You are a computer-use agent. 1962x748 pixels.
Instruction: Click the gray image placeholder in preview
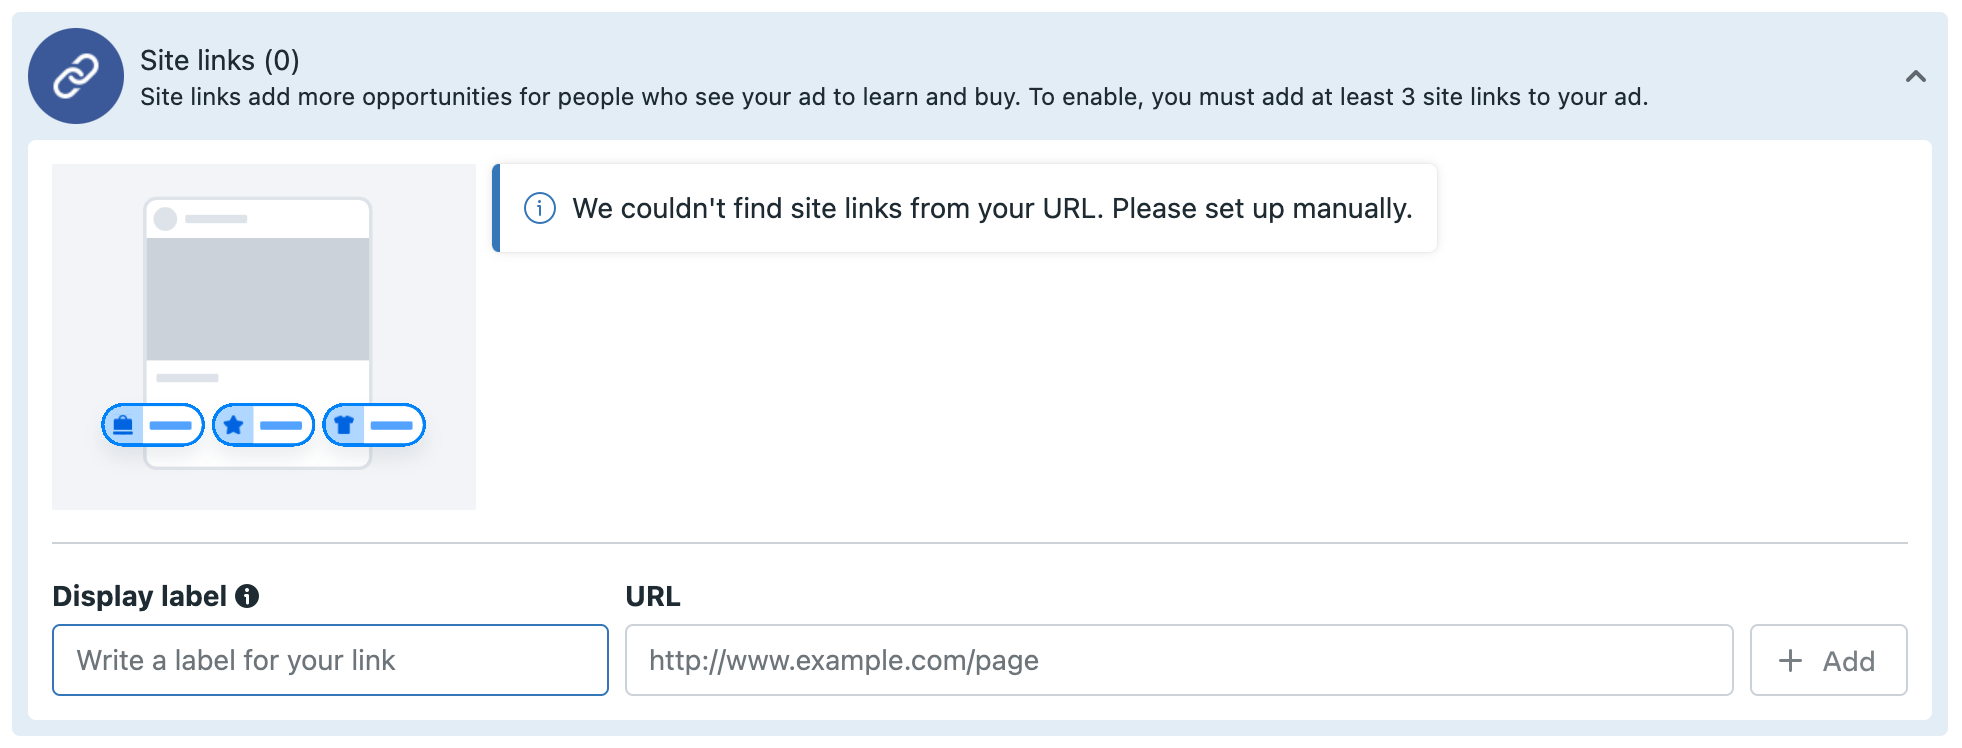click(258, 299)
